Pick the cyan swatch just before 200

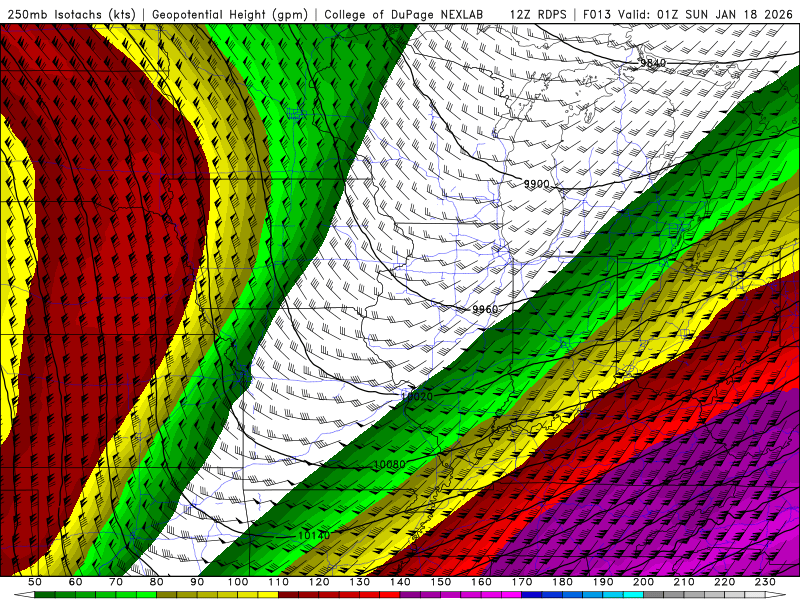coord(633,595)
